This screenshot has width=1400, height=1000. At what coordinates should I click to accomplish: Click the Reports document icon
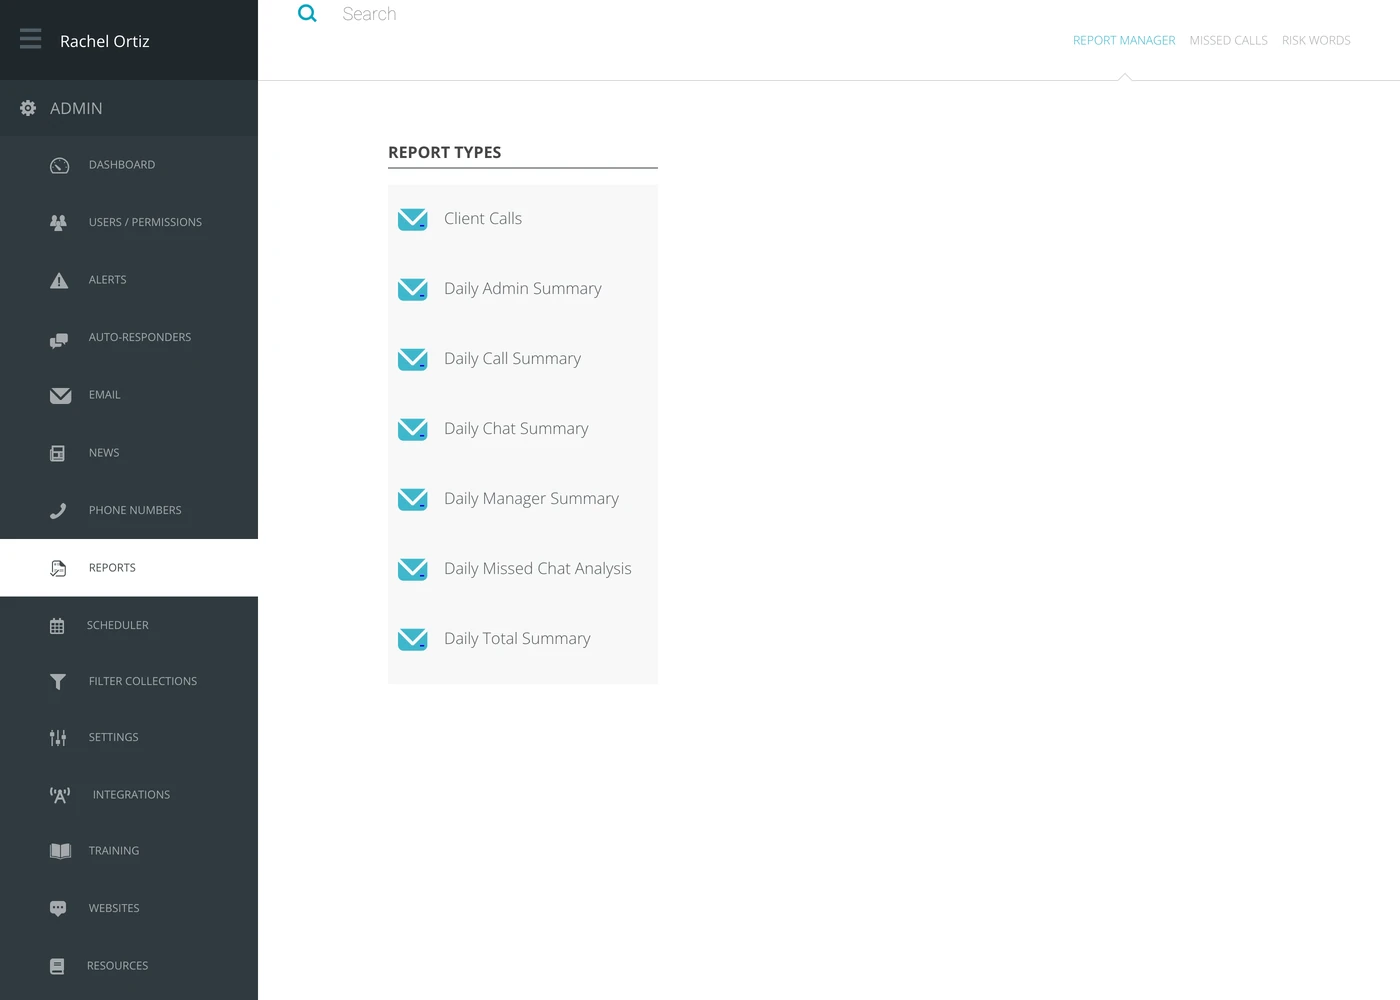(x=58, y=568)
